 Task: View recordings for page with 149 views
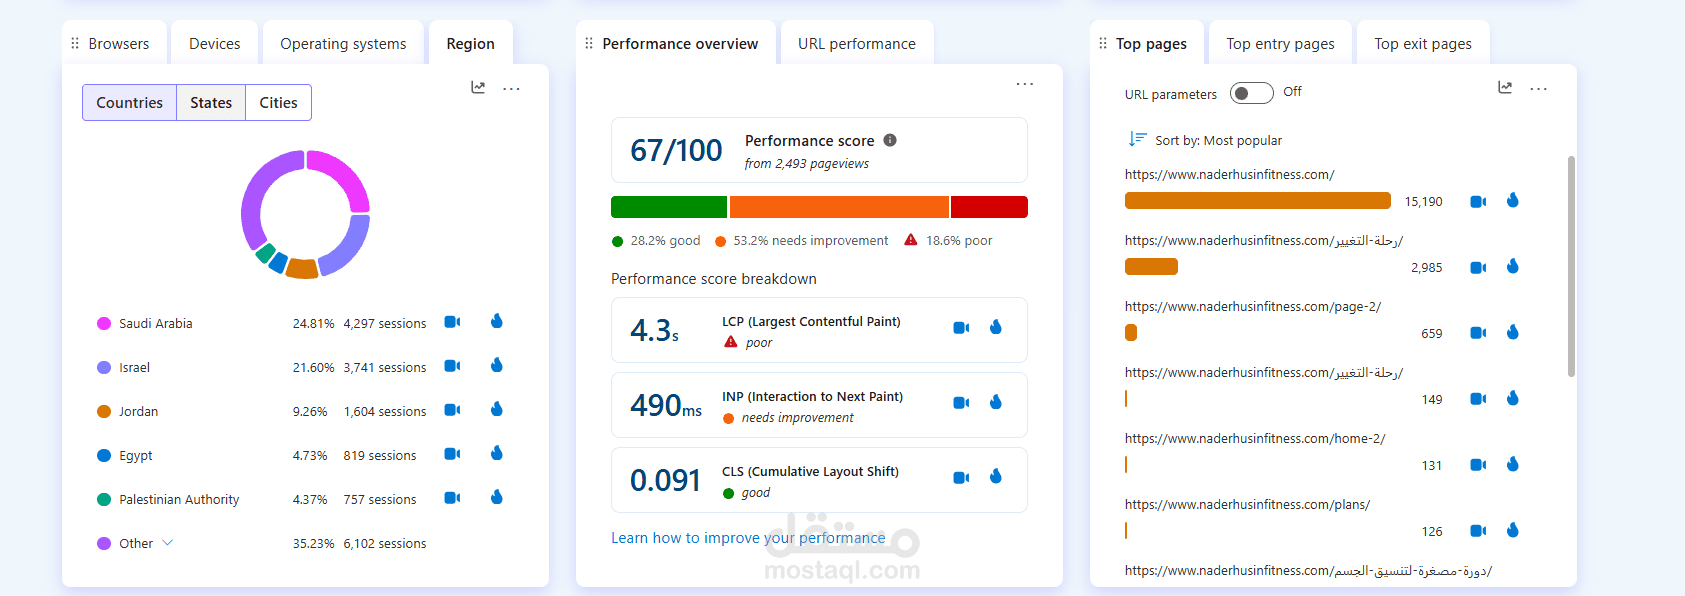pyautogui.click(x=1478, y=399)
